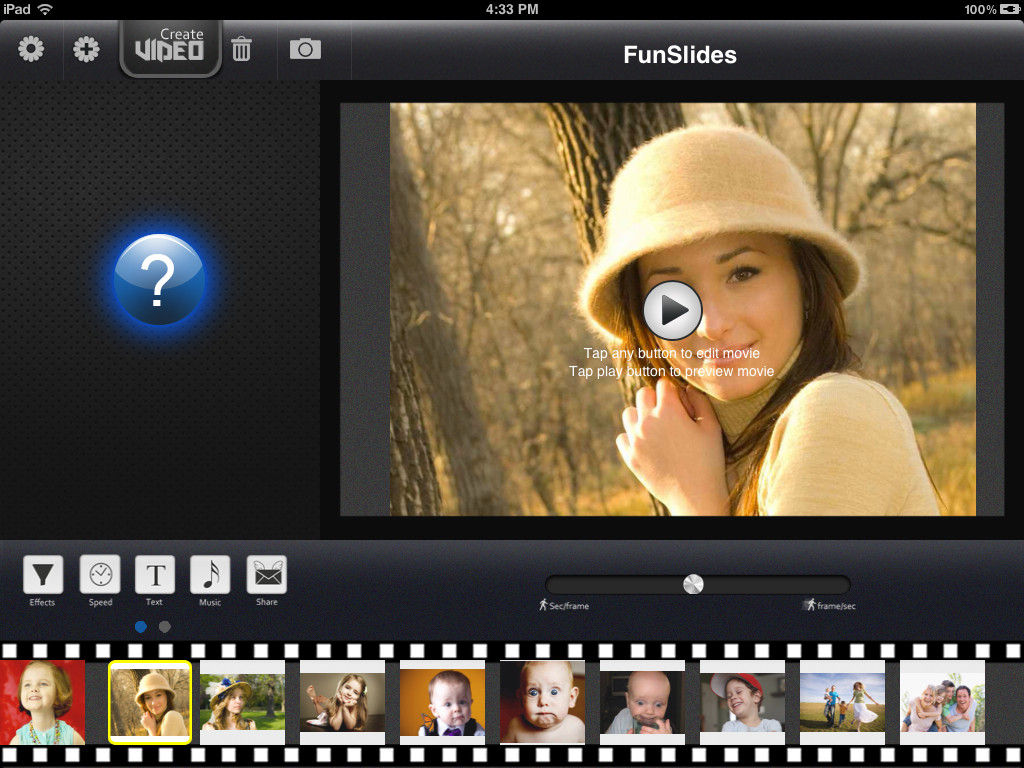Click the add-slide gear with plus icon
The image size is (1024, 768).
(86, 50)
